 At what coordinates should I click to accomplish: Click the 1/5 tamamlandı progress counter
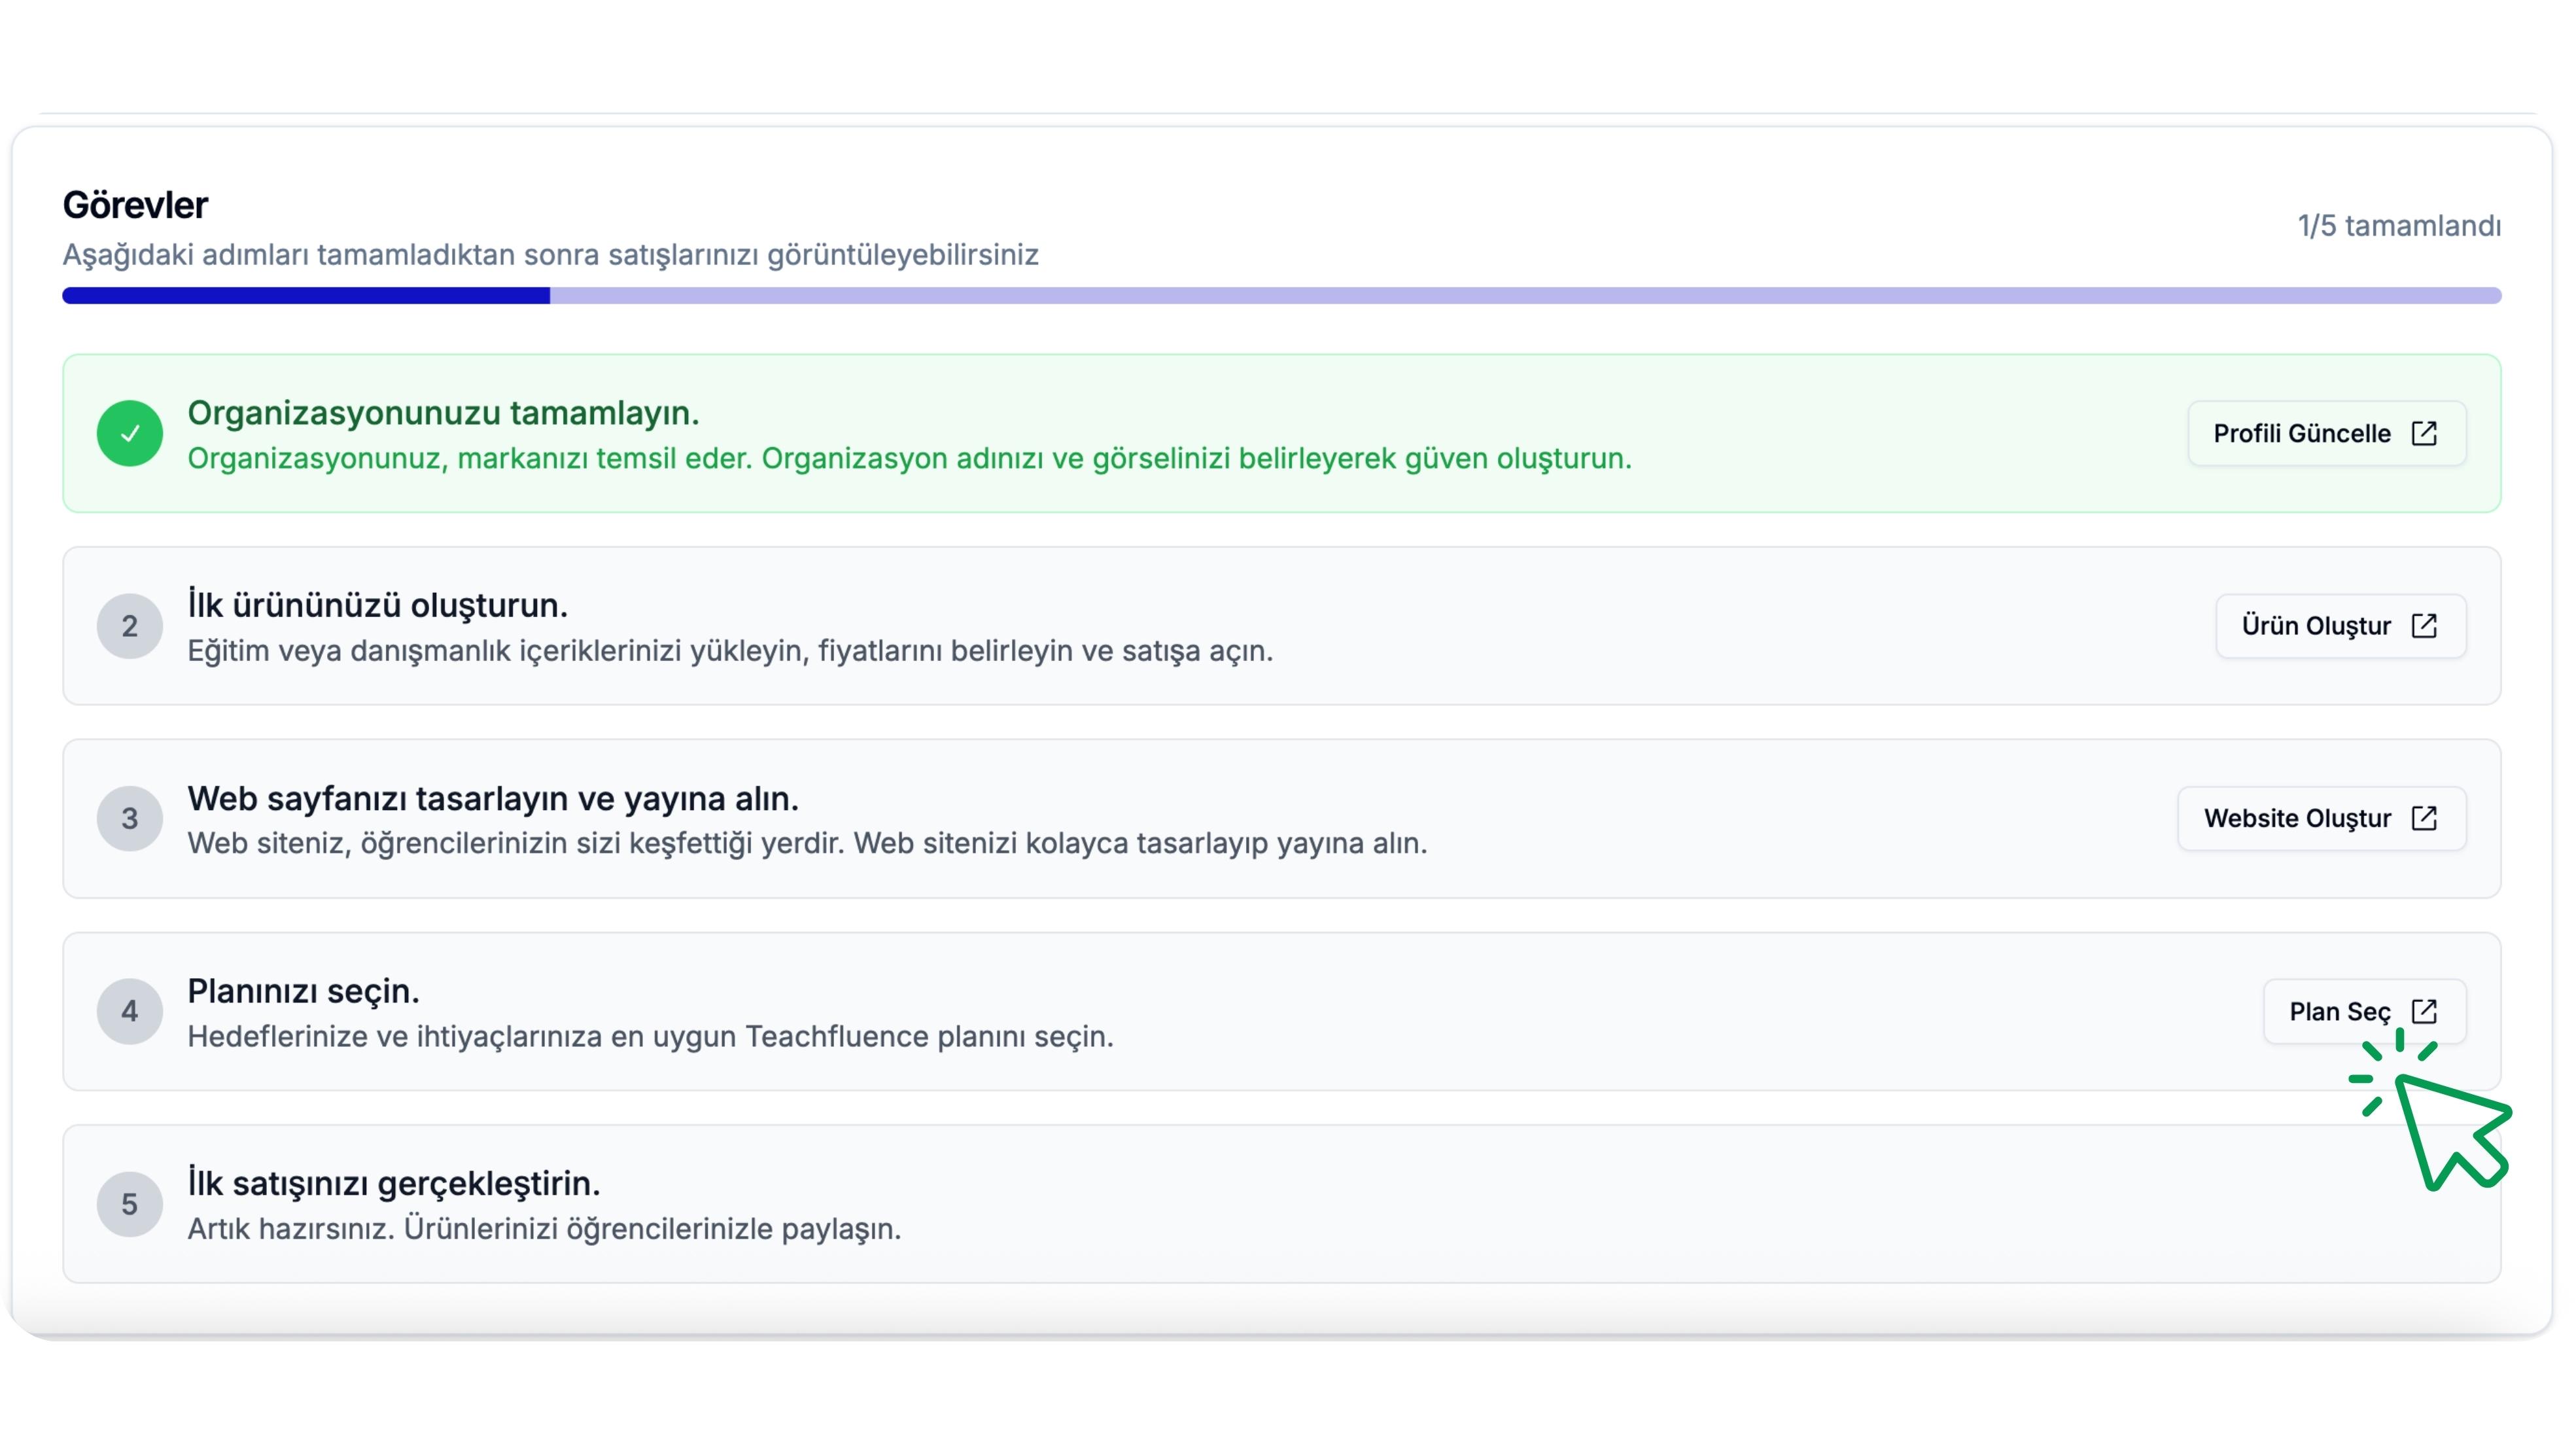click(x=2398, y=226)
